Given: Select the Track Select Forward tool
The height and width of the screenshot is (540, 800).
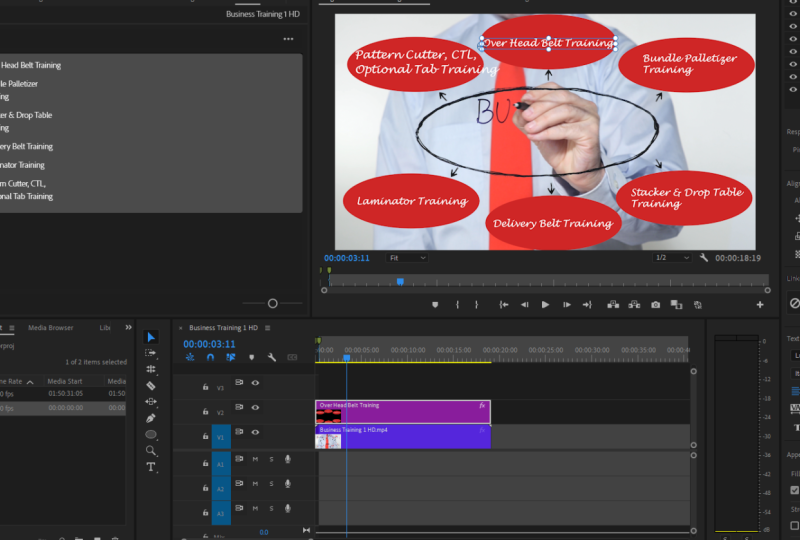Looking at the screenshot, I should click(x=151, y=353).
